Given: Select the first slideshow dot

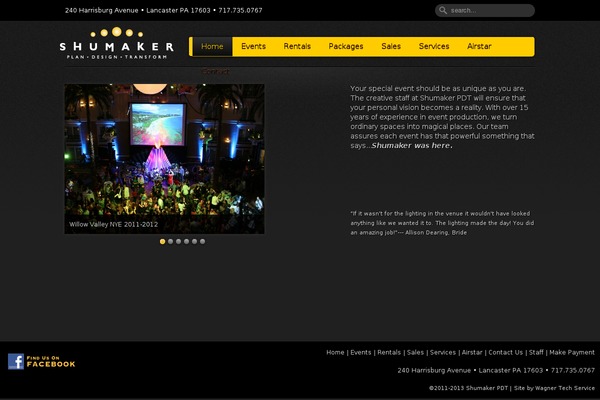Looking at the screenshot, I should click(162, 242).
